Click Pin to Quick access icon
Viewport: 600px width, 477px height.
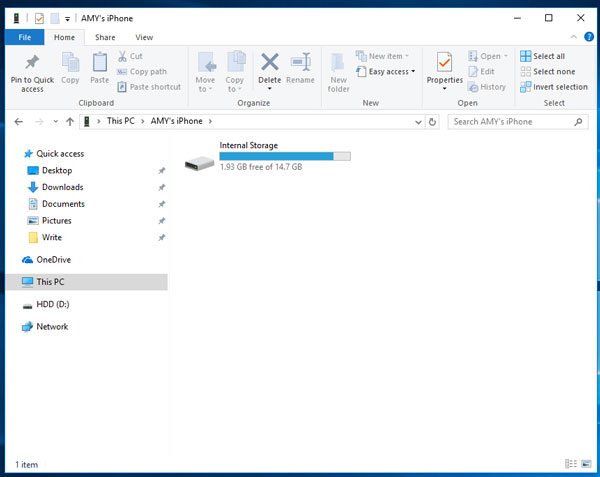point(32,63)
